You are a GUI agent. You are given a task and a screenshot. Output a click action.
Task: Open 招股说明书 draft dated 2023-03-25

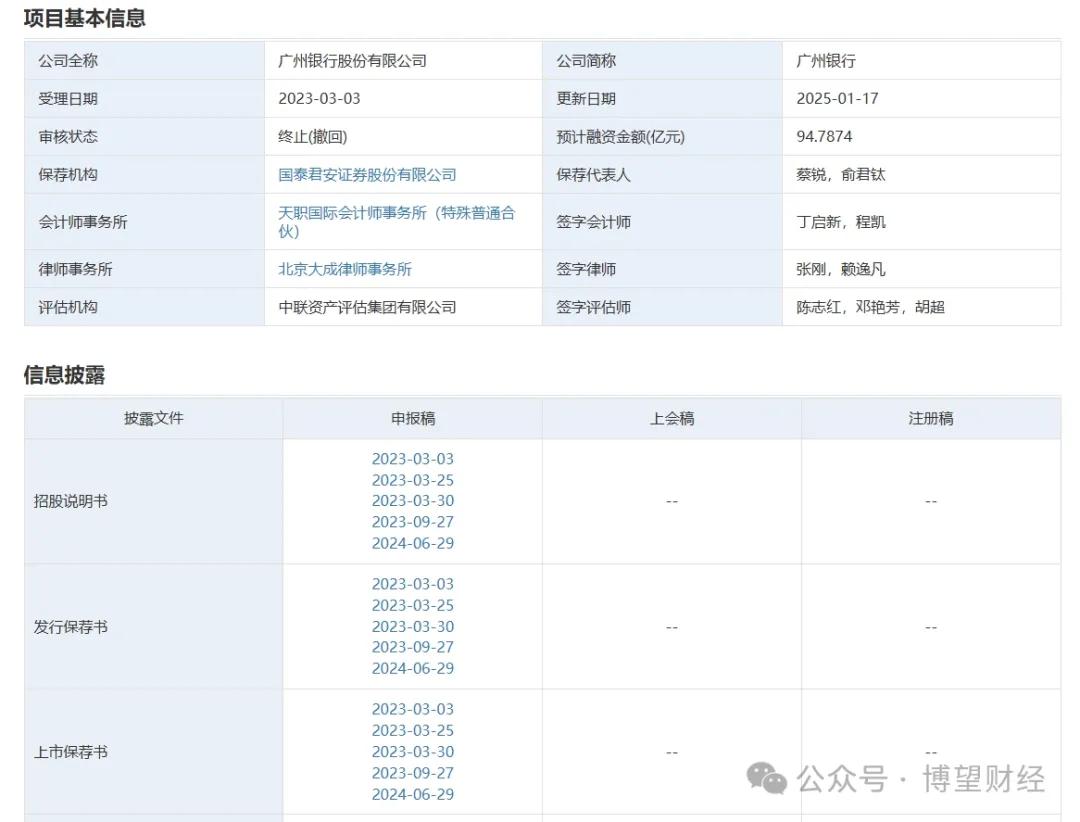413,480
